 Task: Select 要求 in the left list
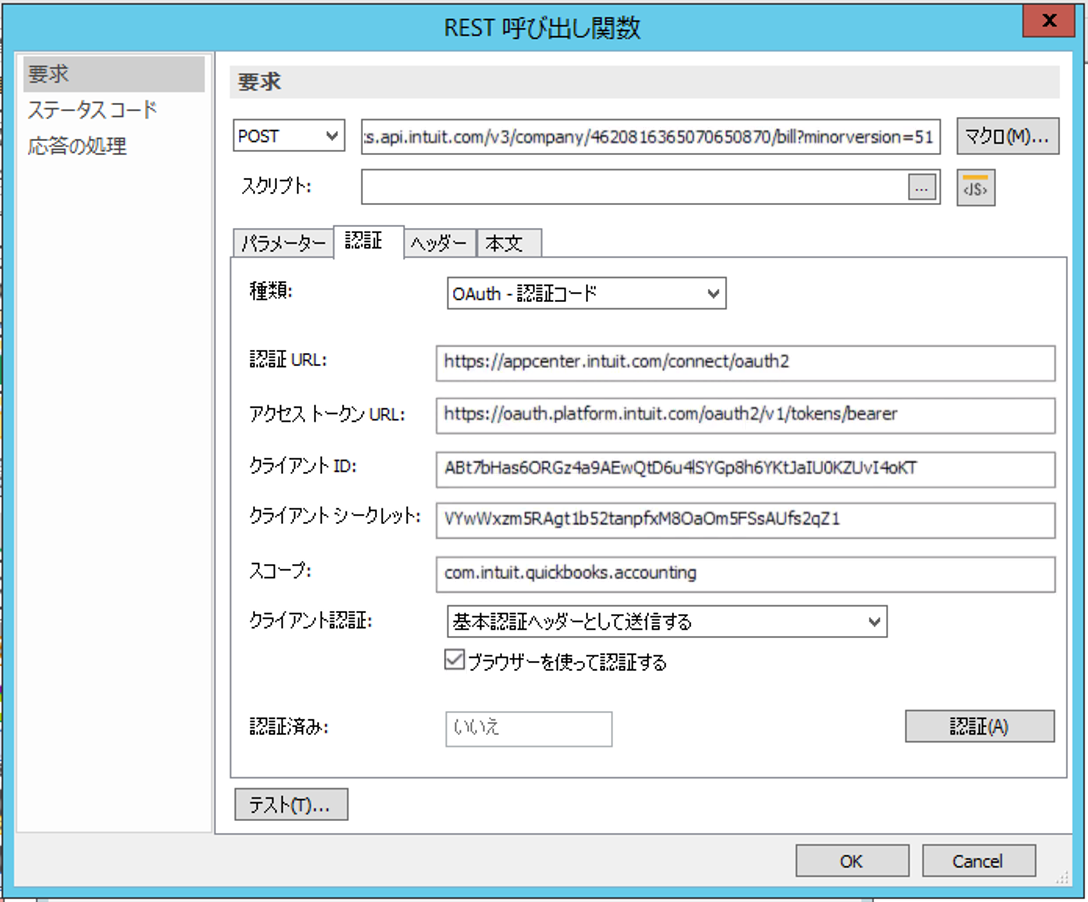click(114, 74)
